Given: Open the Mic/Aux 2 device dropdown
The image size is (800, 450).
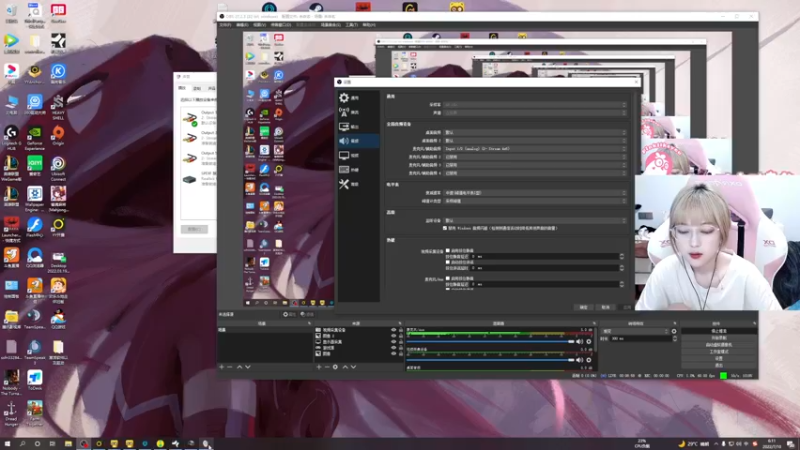Looking at the screenshot, I should [x=535, y=157].
